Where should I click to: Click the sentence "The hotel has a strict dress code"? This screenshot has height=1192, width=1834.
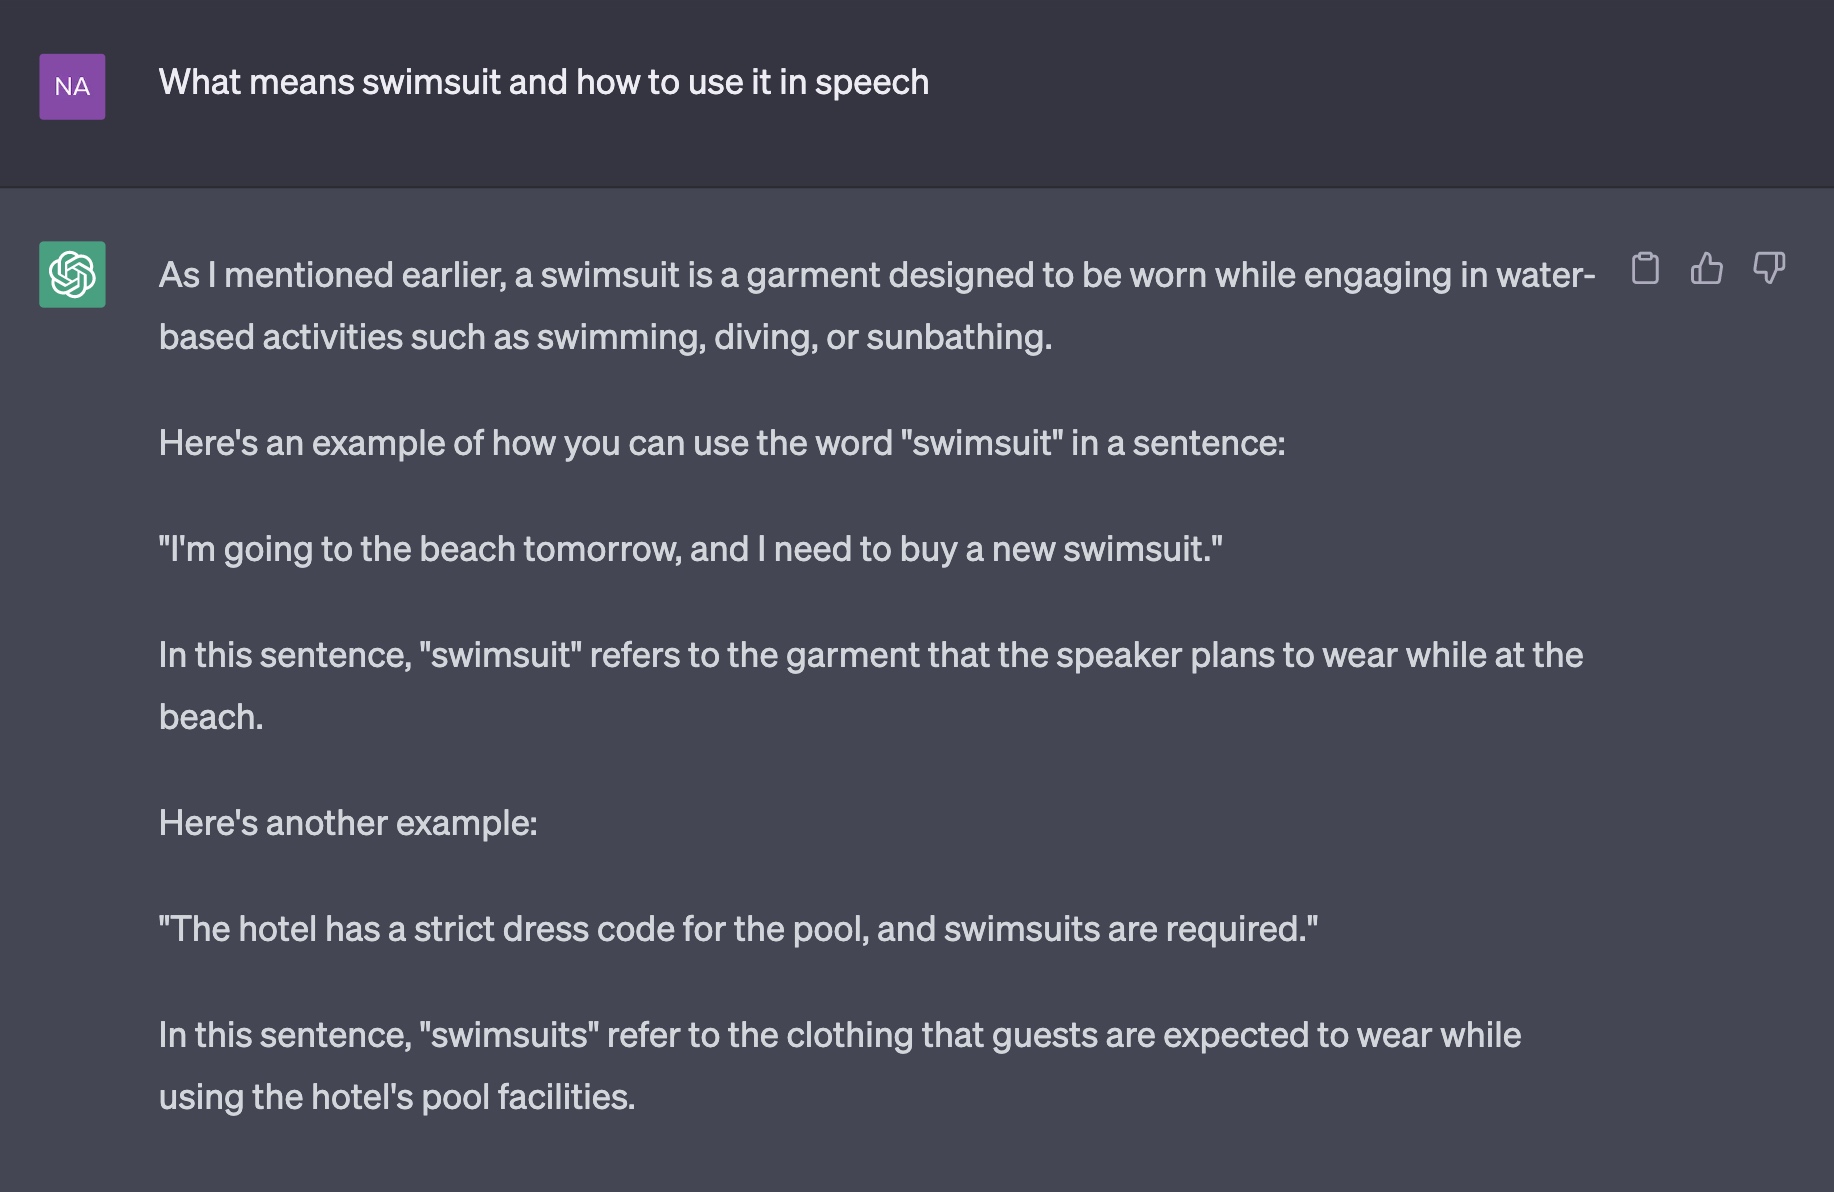point(738,929)
